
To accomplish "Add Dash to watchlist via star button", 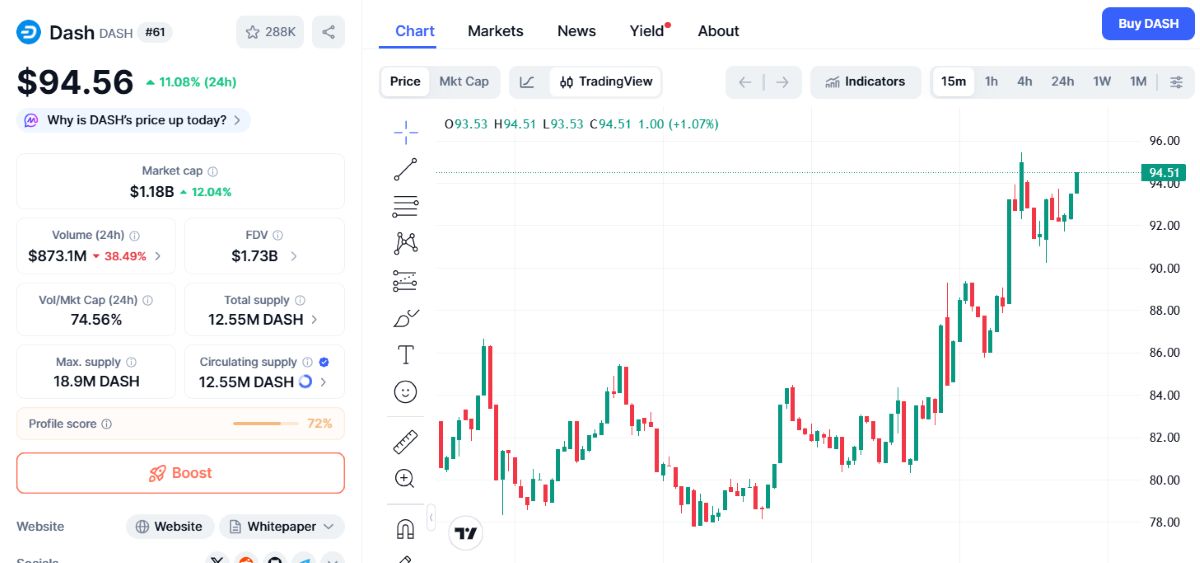I will point(270,32).
